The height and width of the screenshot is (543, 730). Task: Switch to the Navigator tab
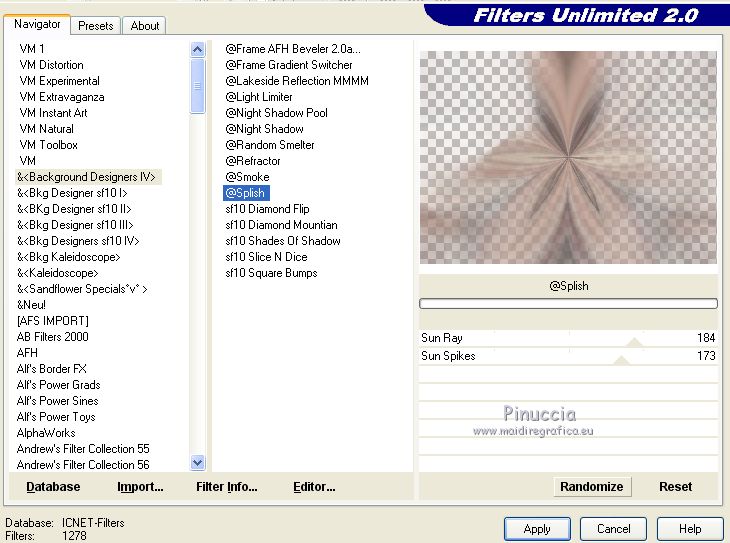[37, 24]
